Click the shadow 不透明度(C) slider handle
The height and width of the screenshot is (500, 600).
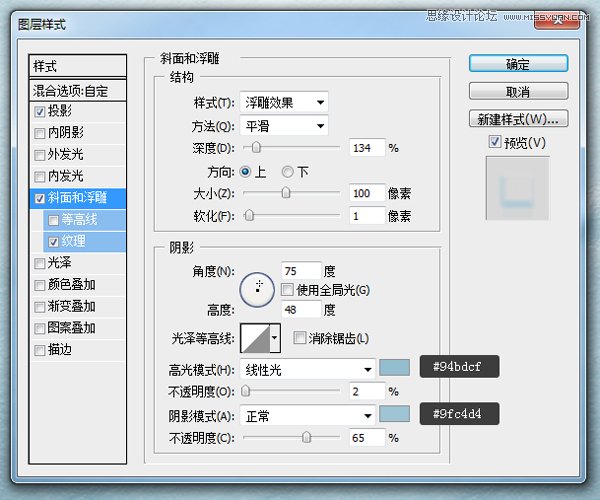[306, 437]
